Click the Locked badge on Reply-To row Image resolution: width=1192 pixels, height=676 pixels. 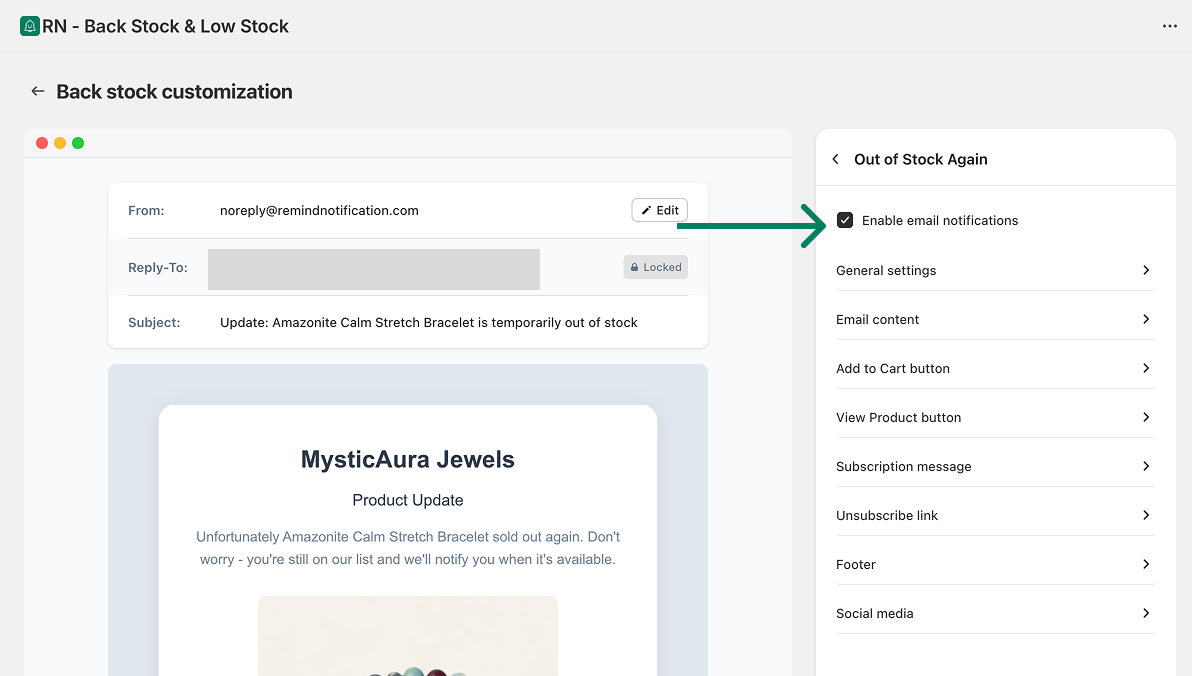tap(656, 267)
